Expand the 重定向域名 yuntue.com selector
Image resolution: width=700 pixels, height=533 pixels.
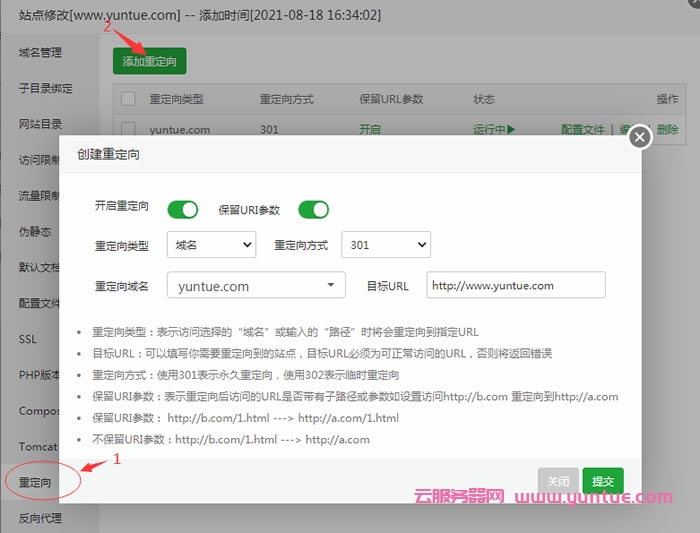[256, 286]
